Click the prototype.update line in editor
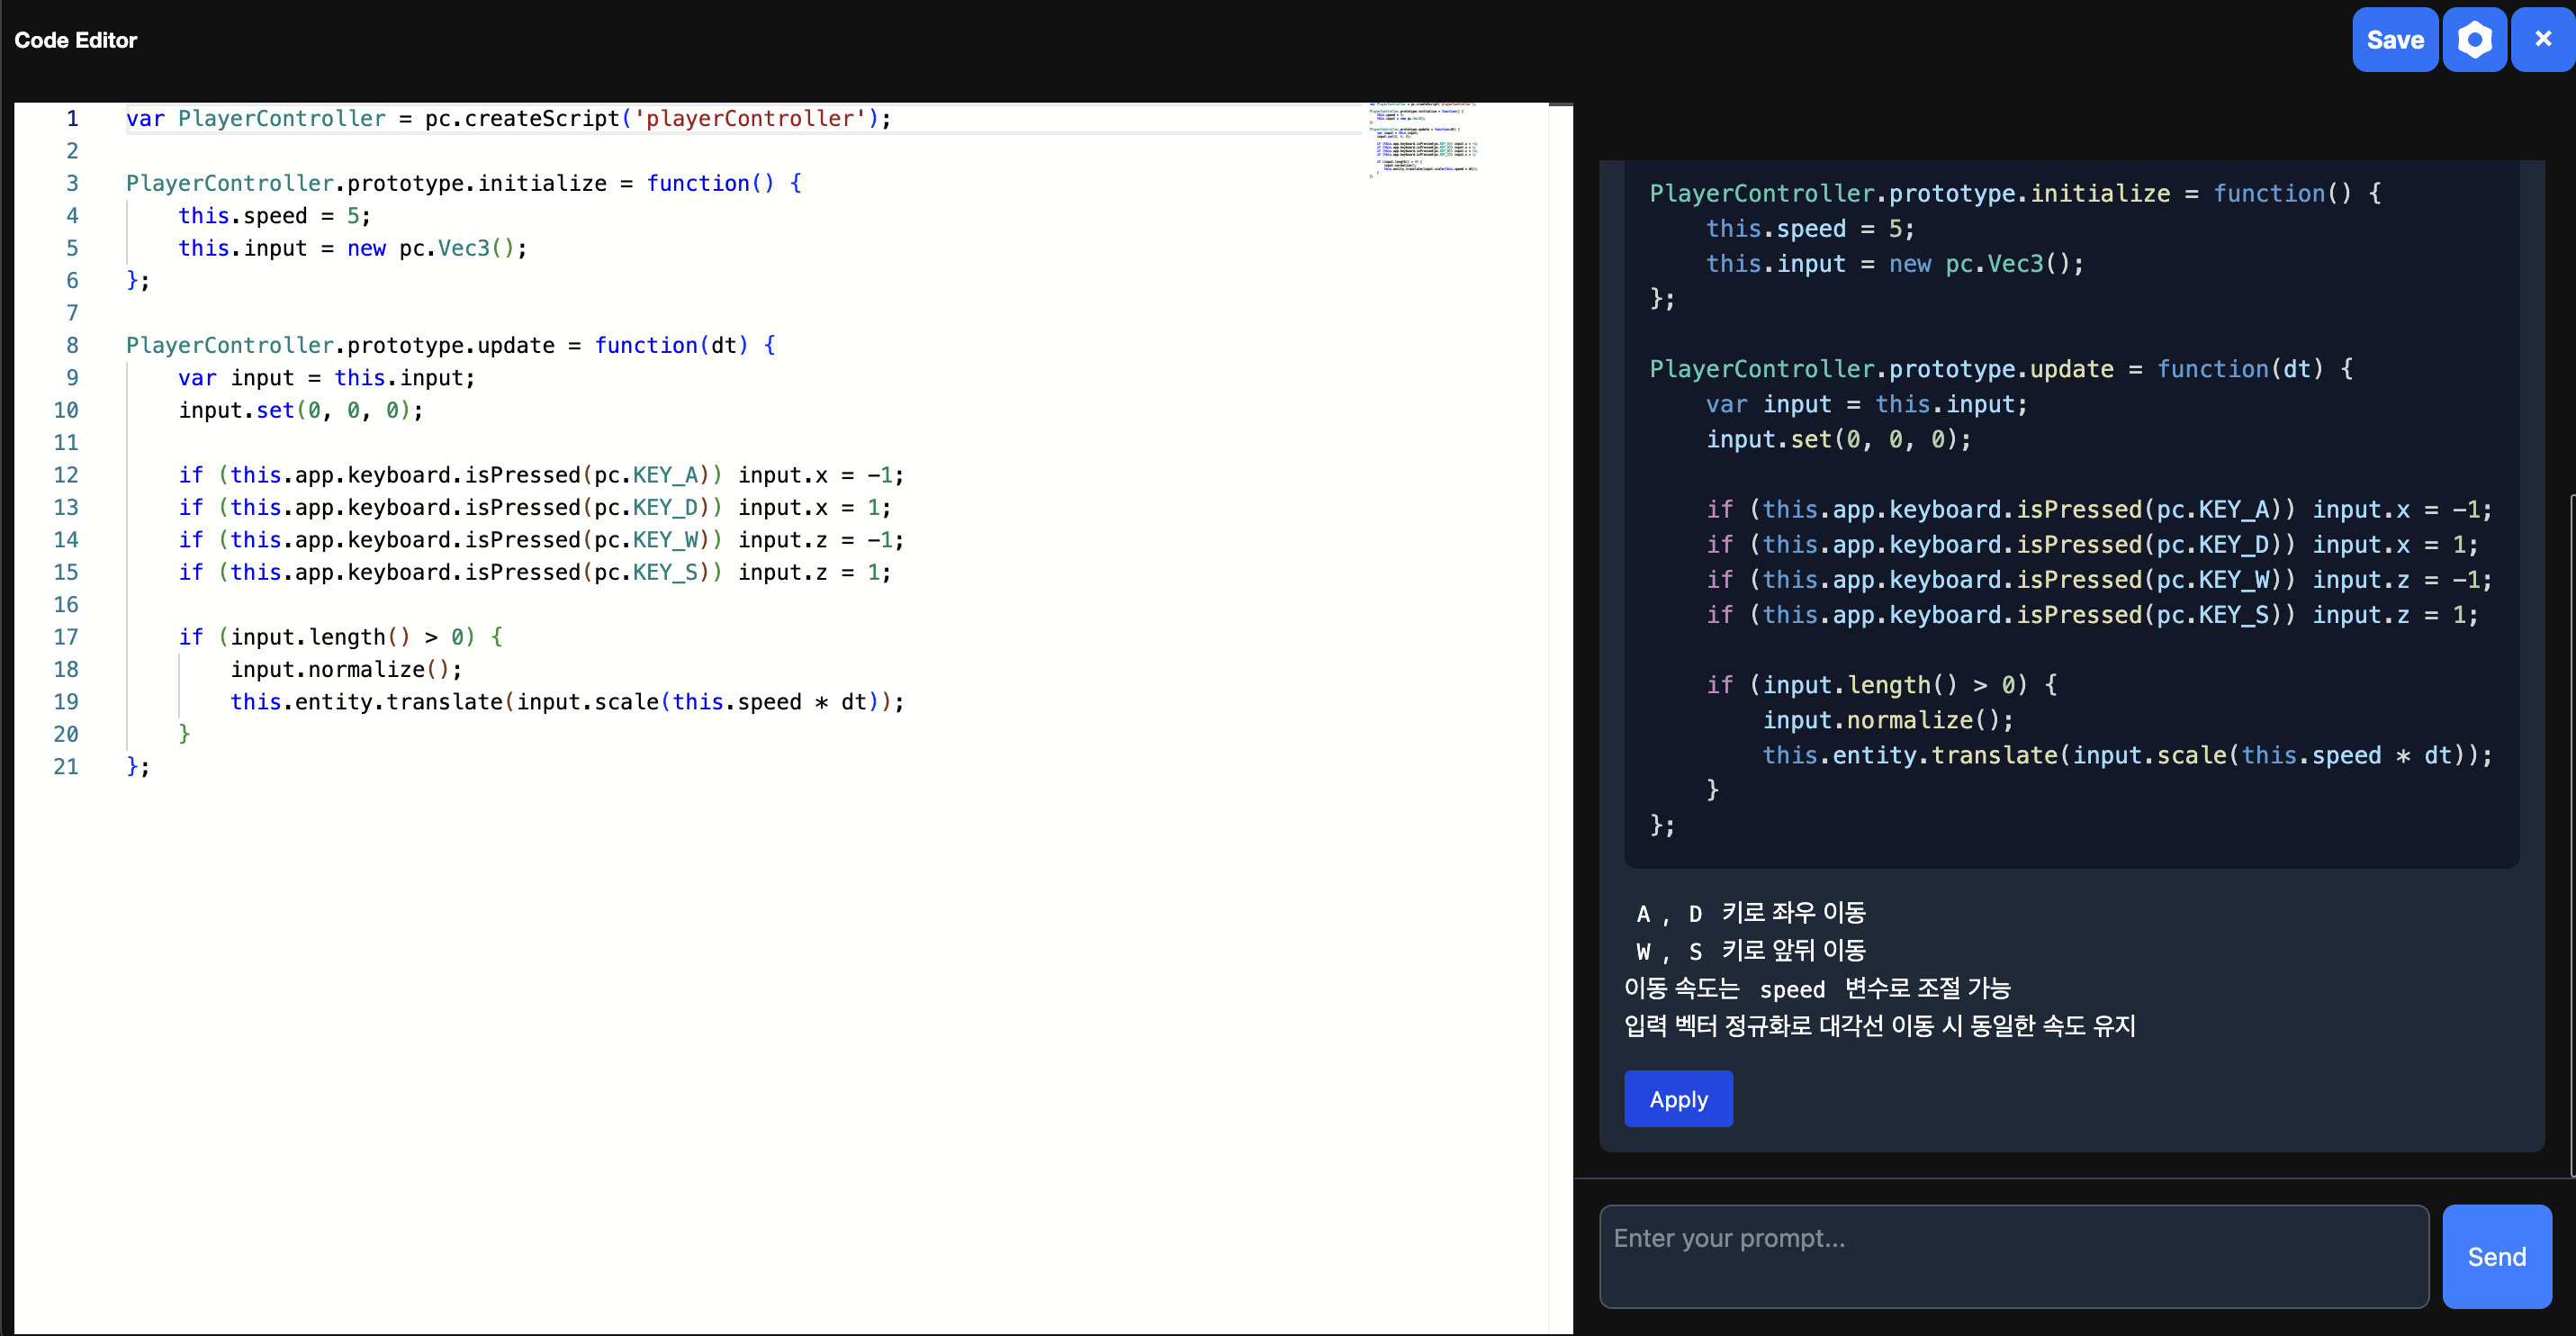 click(450, 345)
